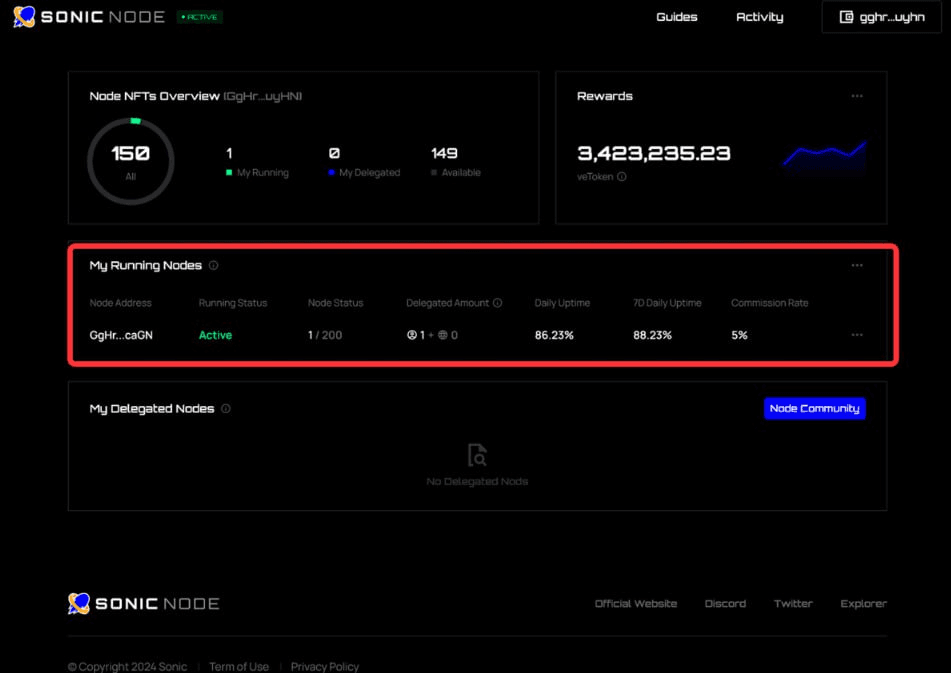Click the Running Status column header
The width and height of the screenshot is (951, 673).
[233, 303]
